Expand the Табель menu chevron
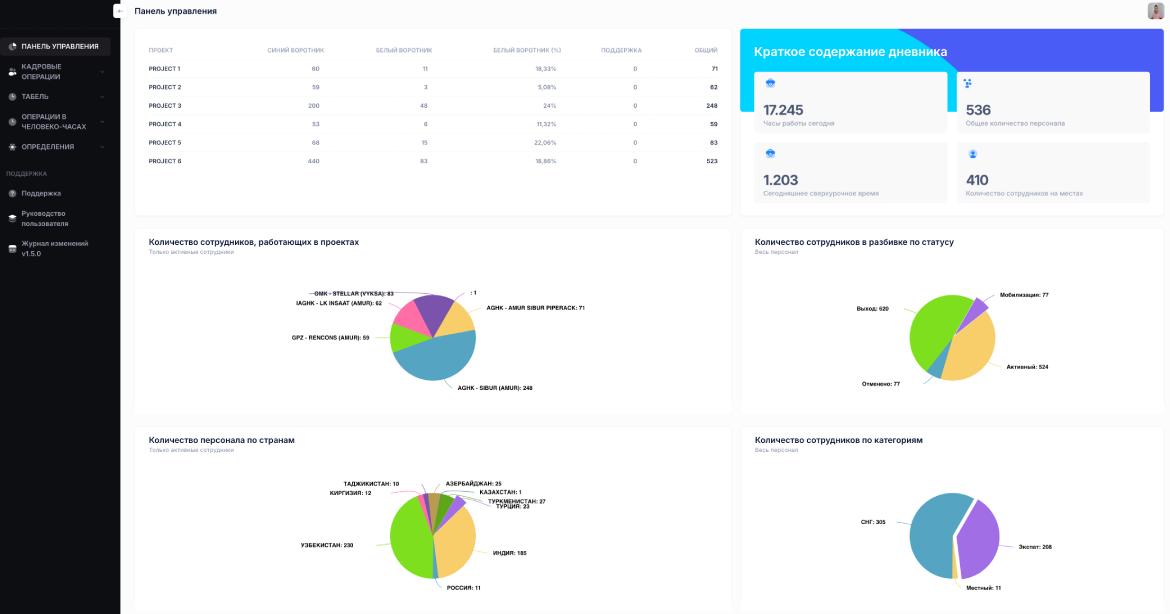This screenshot has height=614, width=1170. (102, 97)
